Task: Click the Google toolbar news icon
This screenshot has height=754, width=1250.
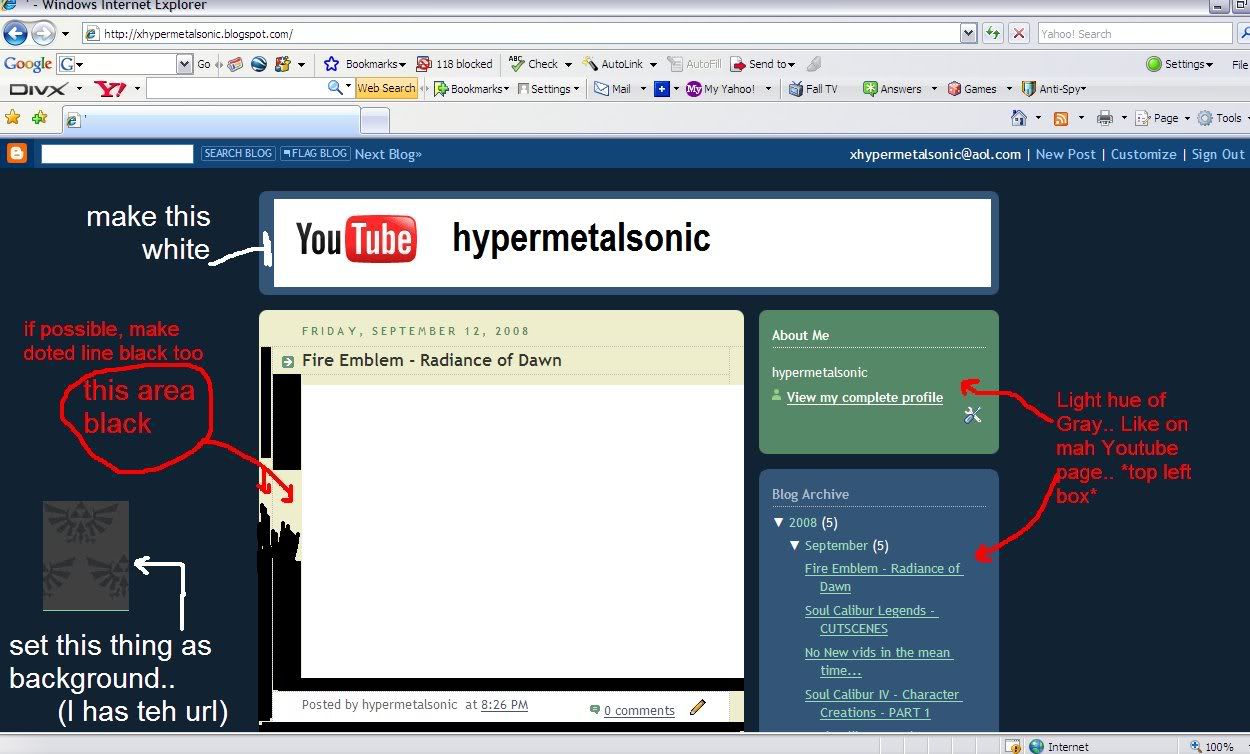Action: (x=235, y=64)
